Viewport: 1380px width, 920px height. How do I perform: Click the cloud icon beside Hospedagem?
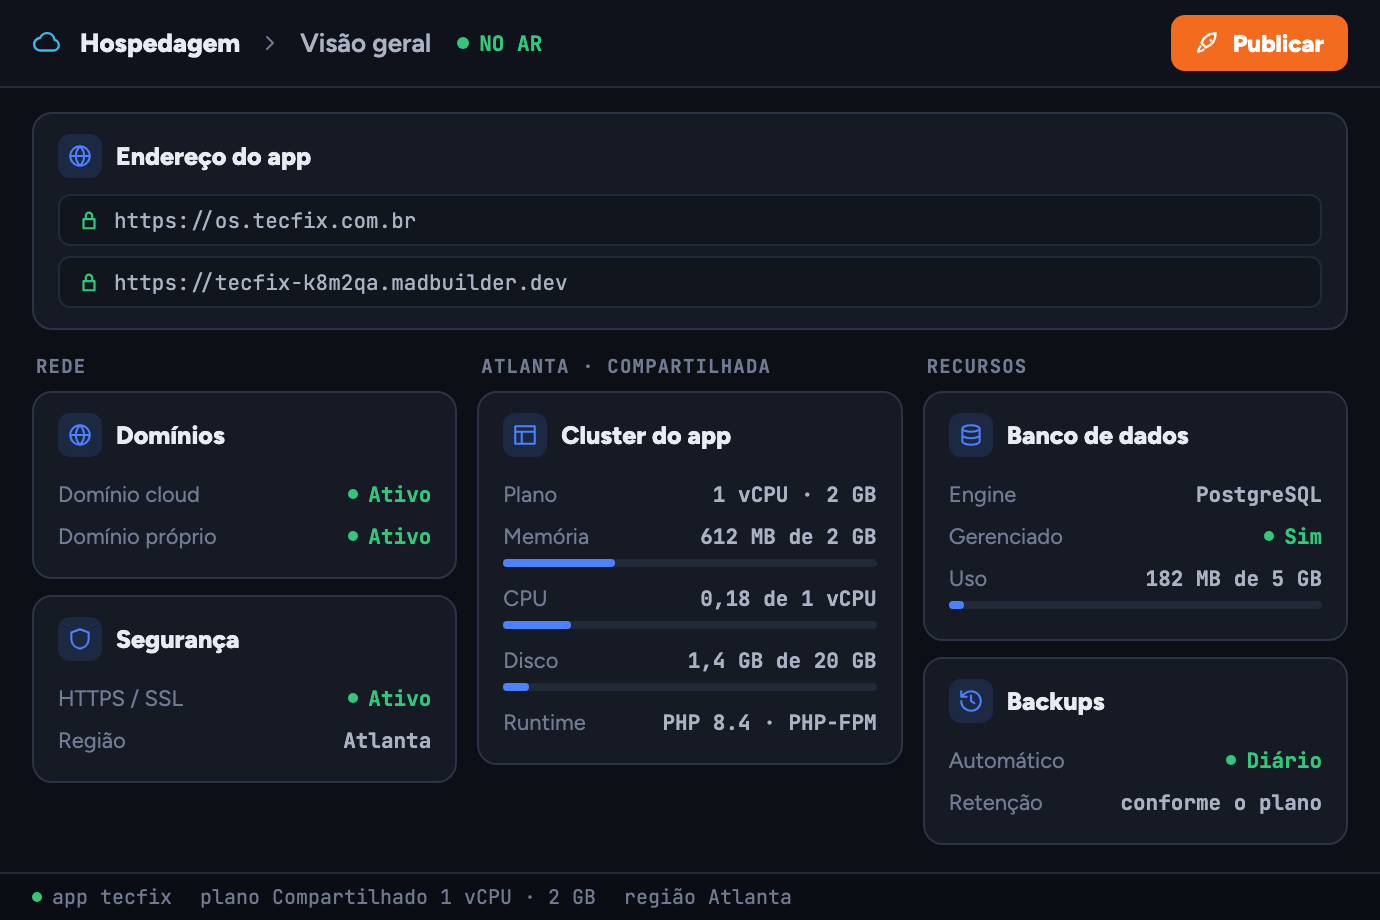tap(46, 43)
